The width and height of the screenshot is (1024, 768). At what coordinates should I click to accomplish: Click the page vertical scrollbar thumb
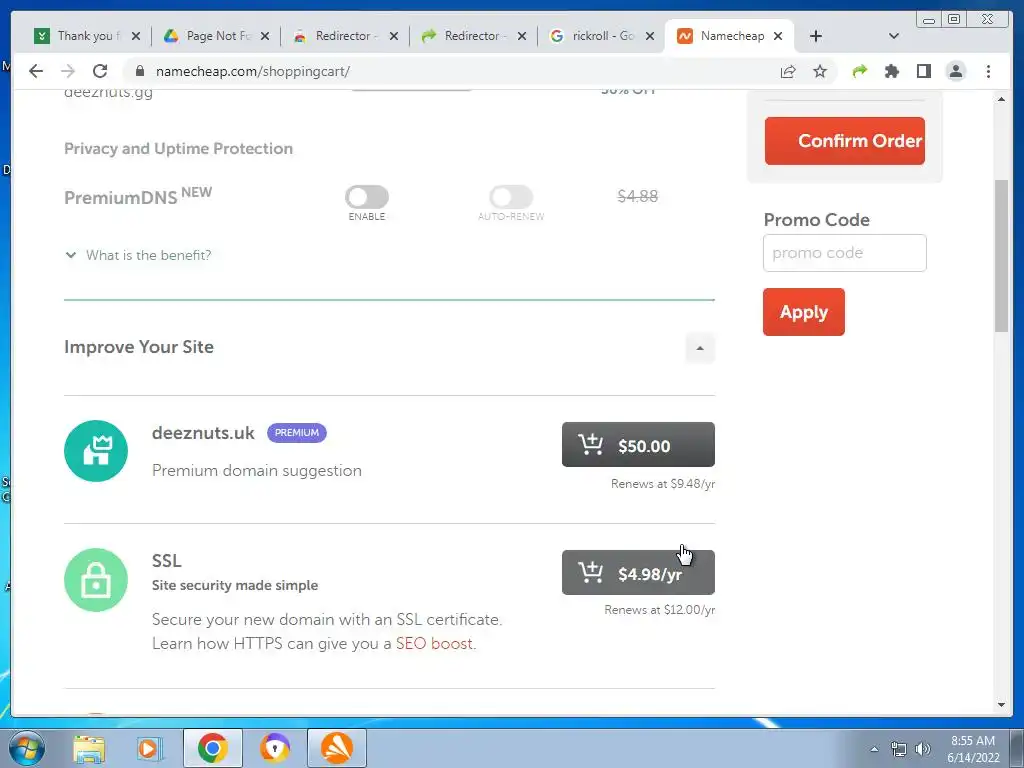tap(1001, 256)
